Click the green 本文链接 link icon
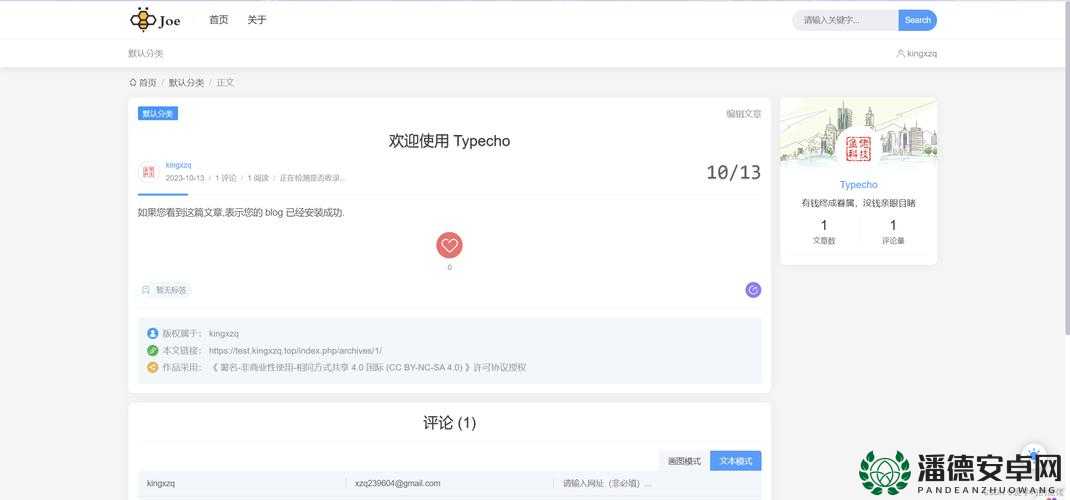 152,351
